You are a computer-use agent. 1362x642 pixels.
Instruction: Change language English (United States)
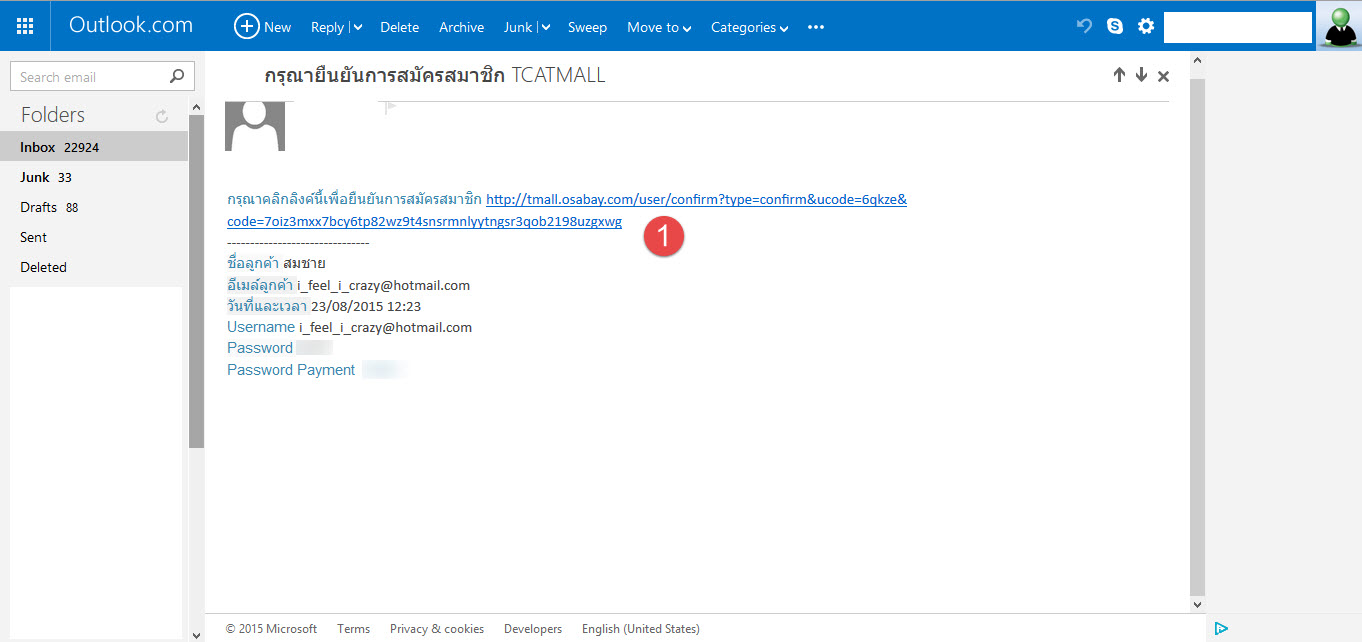click(x=641, y=629)
